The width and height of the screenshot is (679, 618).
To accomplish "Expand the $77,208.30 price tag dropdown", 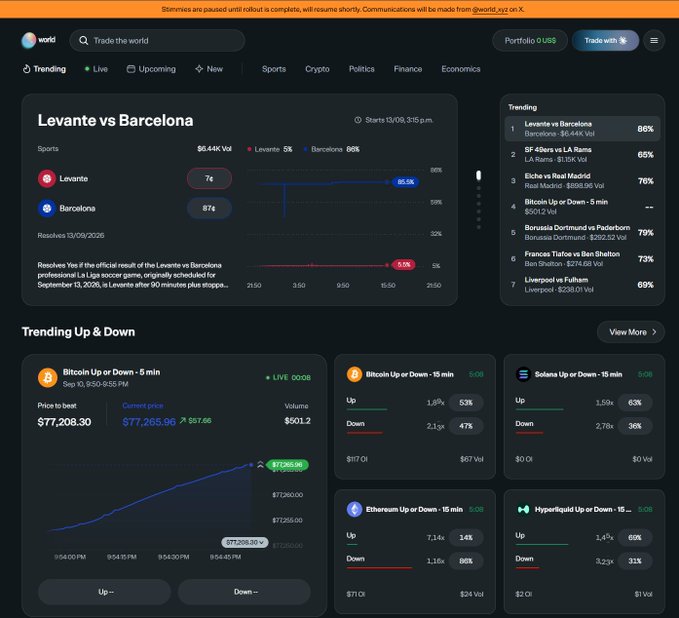I will tap(245, 542).
